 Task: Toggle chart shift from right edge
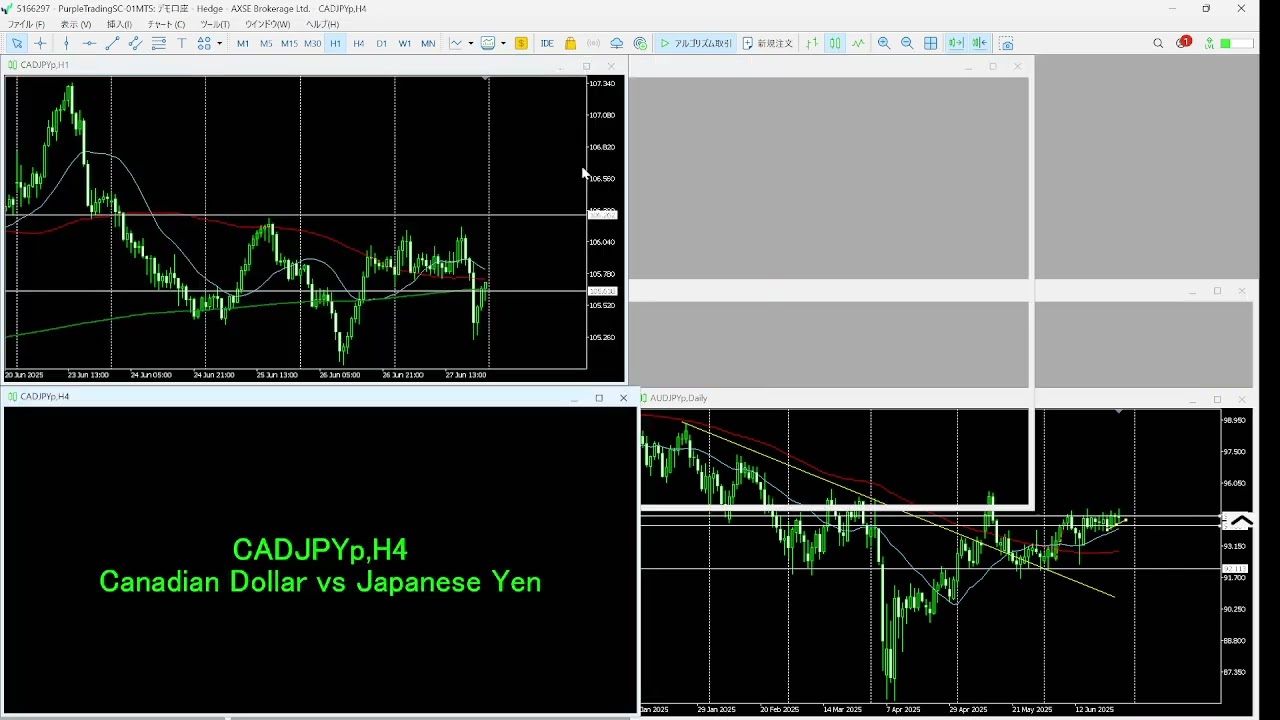point(979,43)
